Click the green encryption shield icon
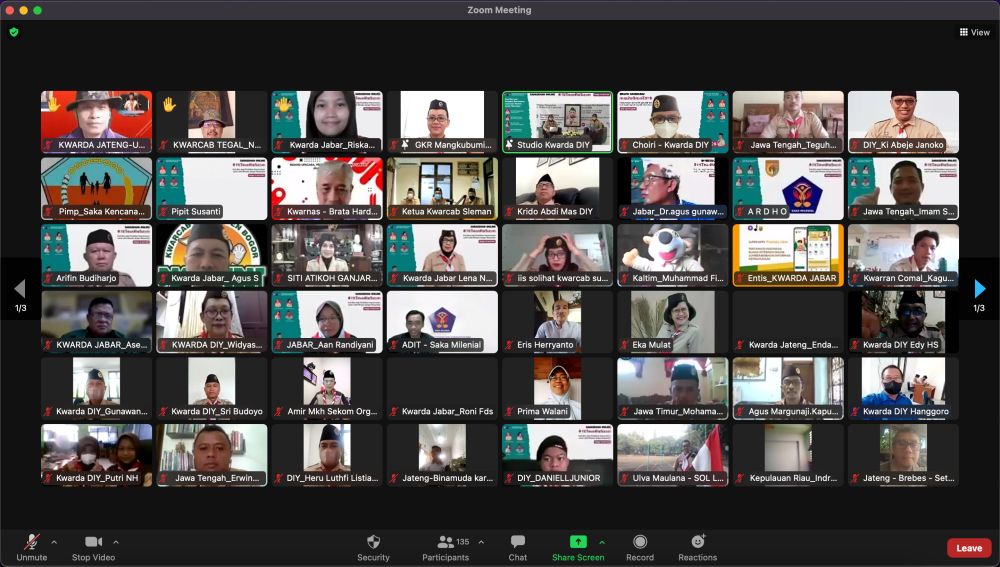 14,32
